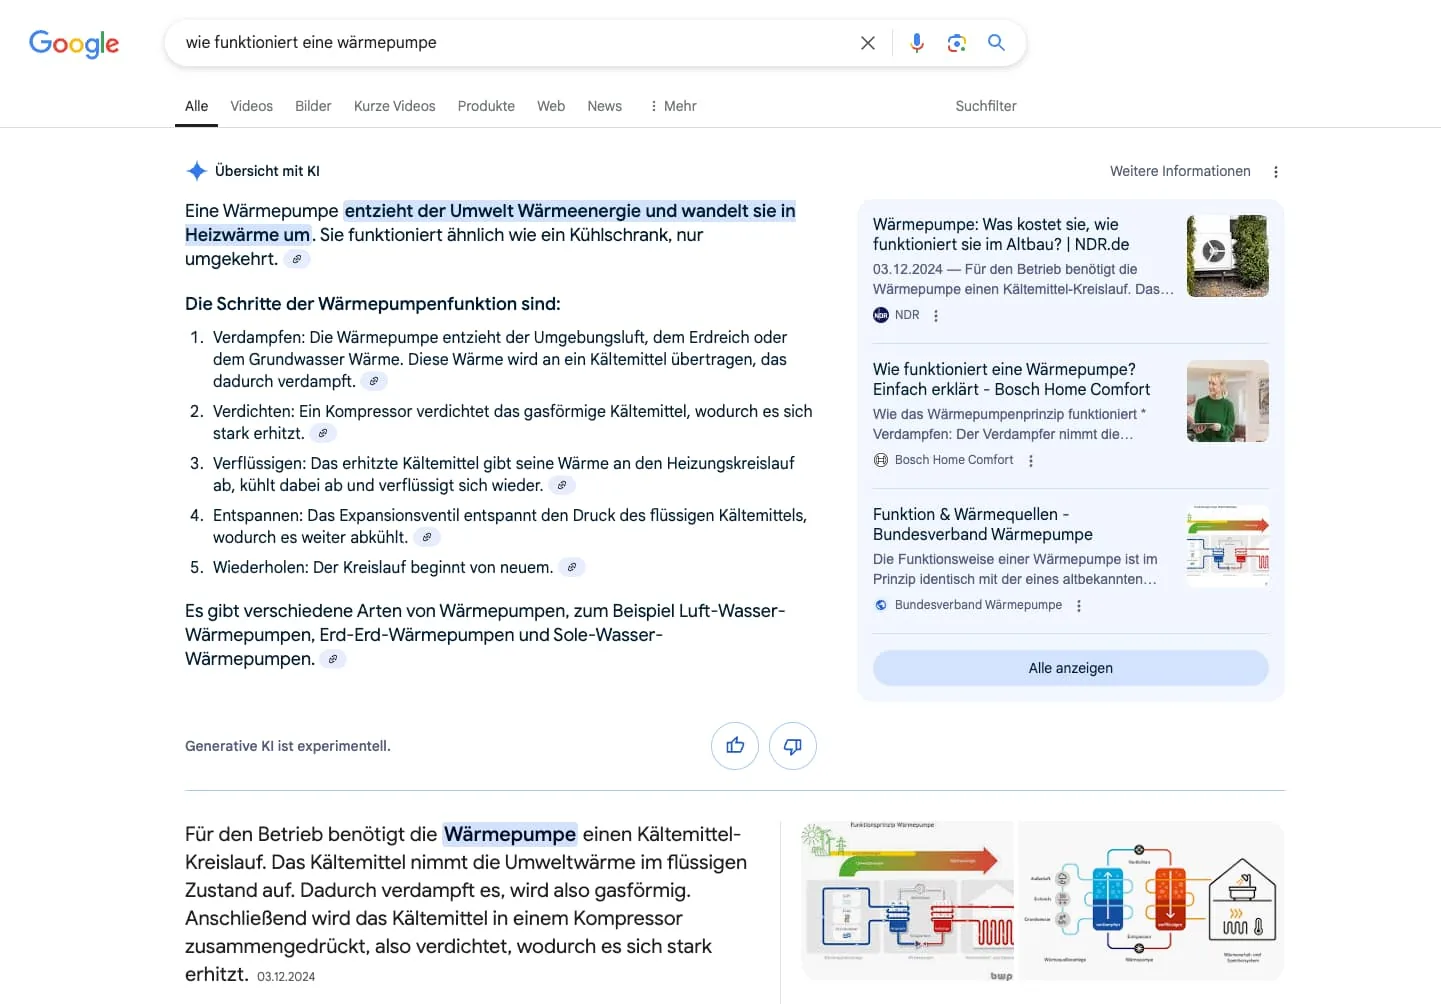This screenshot has height=1004, width=1441.
Task: Click the 'Übersicht mit KI' heading
Action: click(x=267, y=171)
